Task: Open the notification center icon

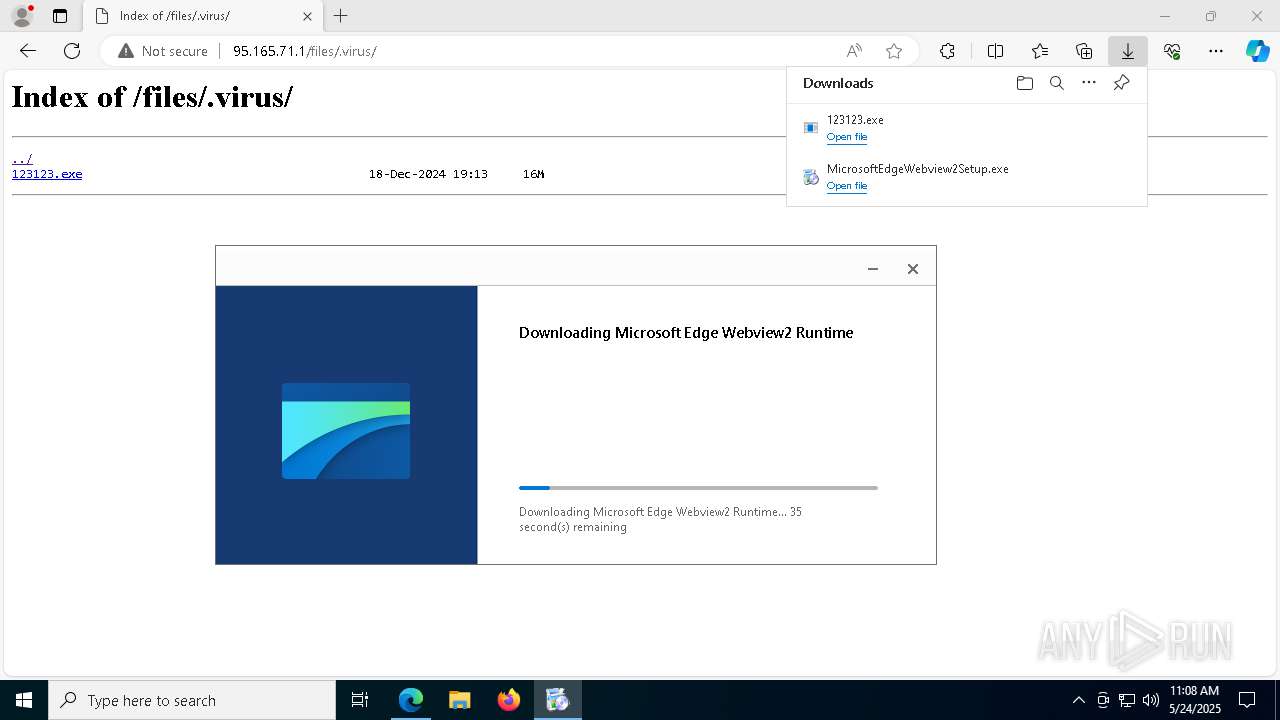Action: coord(1247,700)
